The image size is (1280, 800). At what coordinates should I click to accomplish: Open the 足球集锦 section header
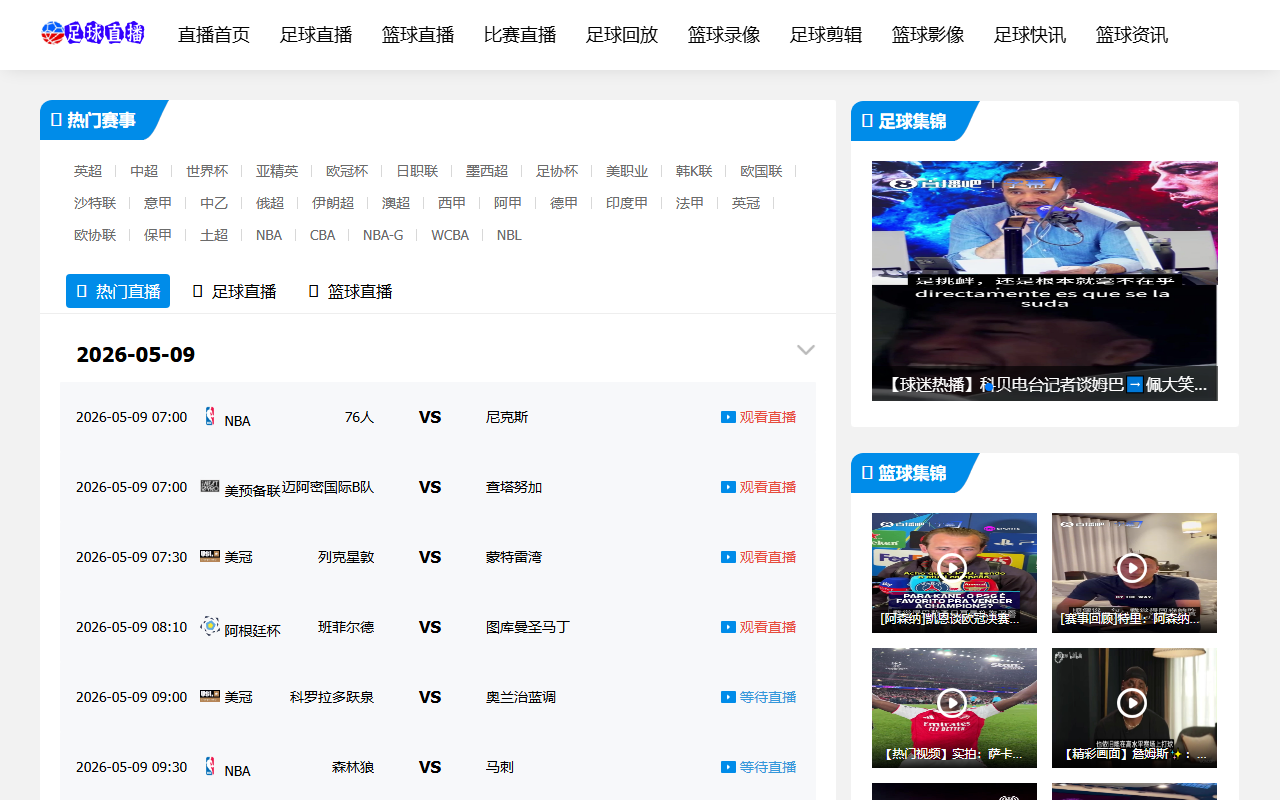coord(912,121)
